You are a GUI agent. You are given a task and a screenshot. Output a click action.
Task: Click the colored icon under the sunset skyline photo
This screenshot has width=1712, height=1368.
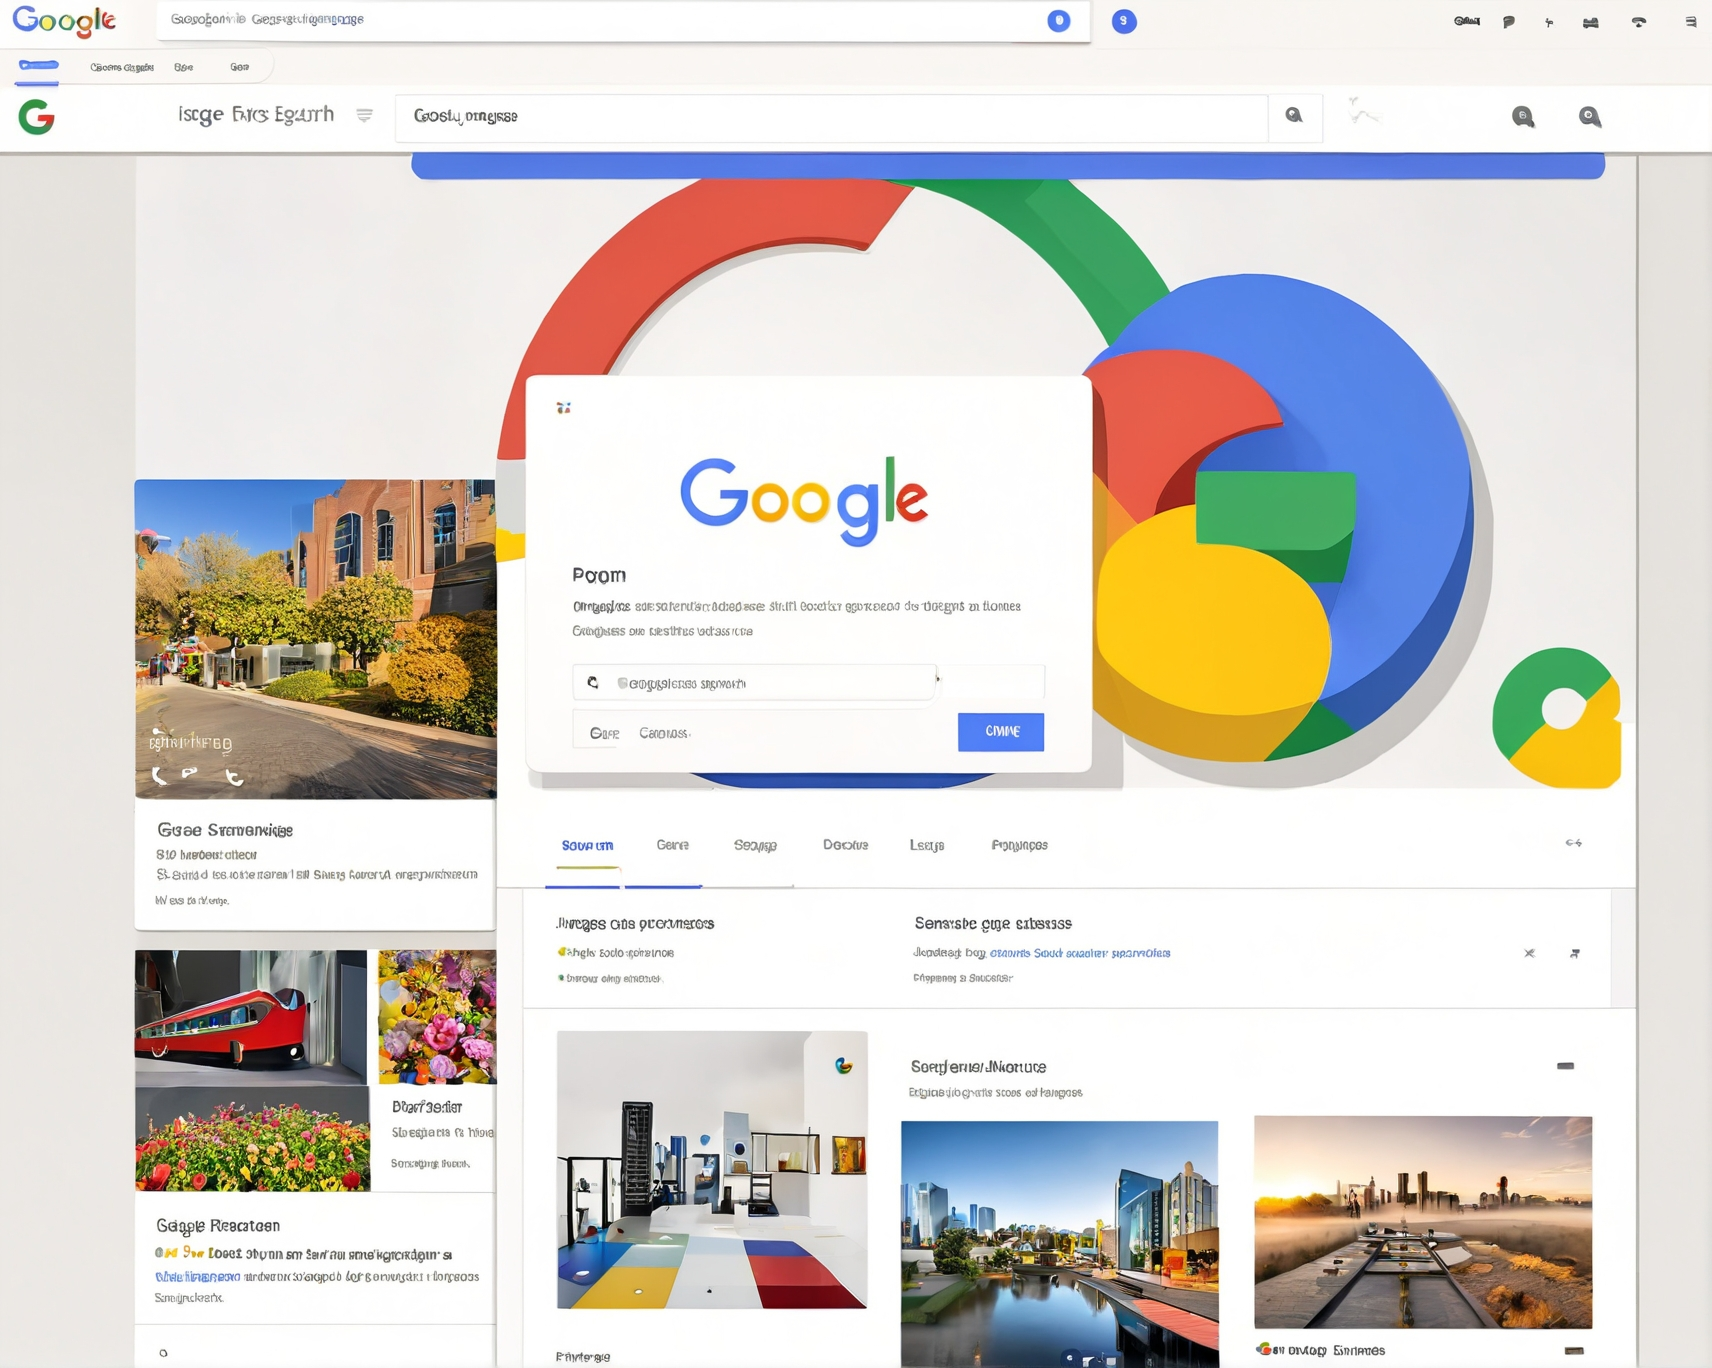1265,1349
